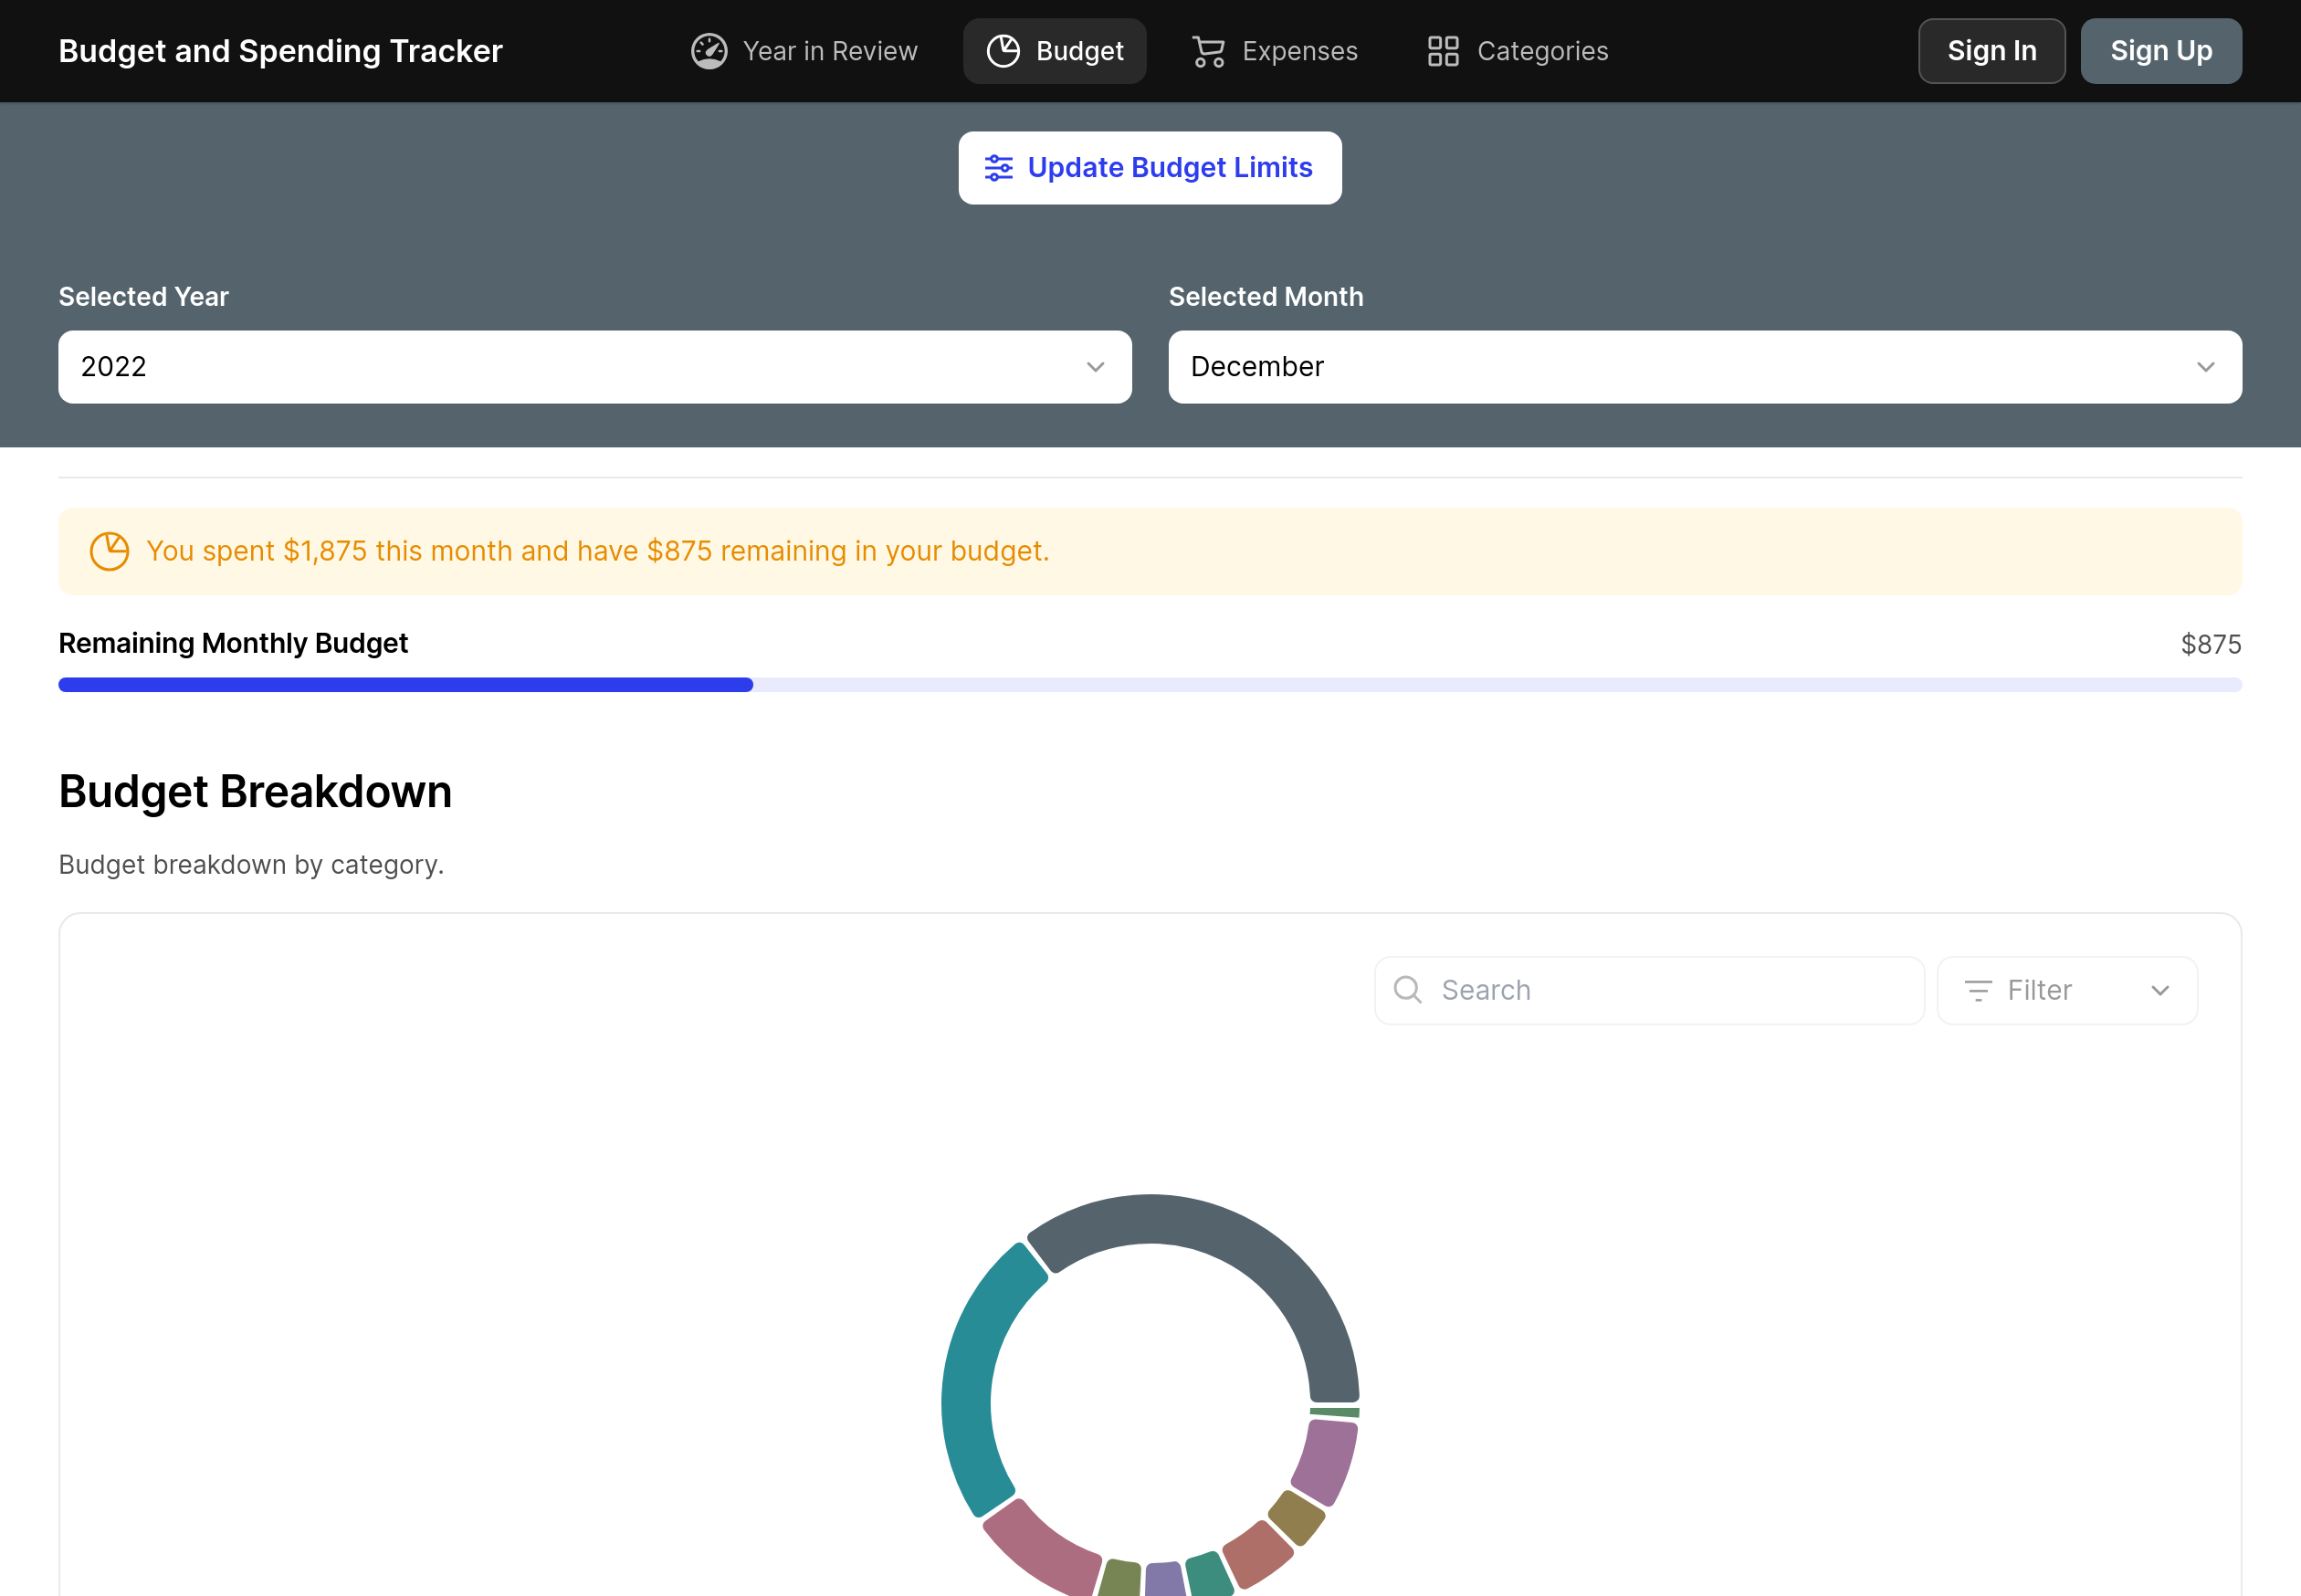
Task: Open the Selected Year dropdown showing 2022
Action: tap(594, 367)
